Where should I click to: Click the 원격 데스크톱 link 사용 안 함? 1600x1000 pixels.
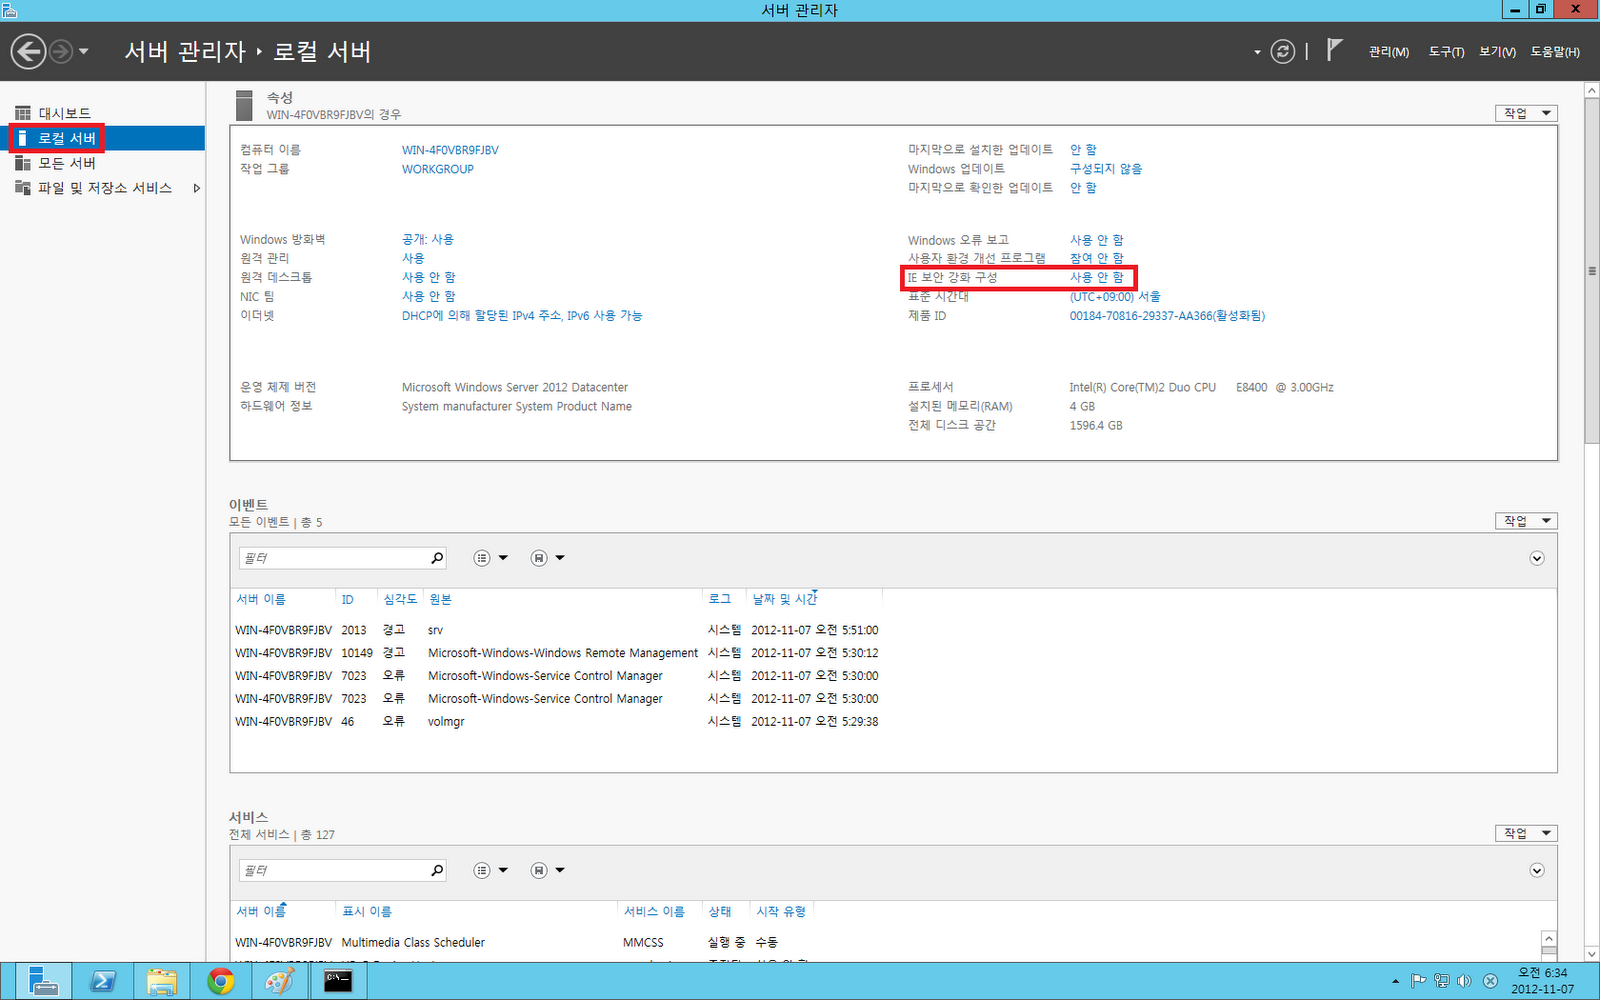click(x=429, y=277)
